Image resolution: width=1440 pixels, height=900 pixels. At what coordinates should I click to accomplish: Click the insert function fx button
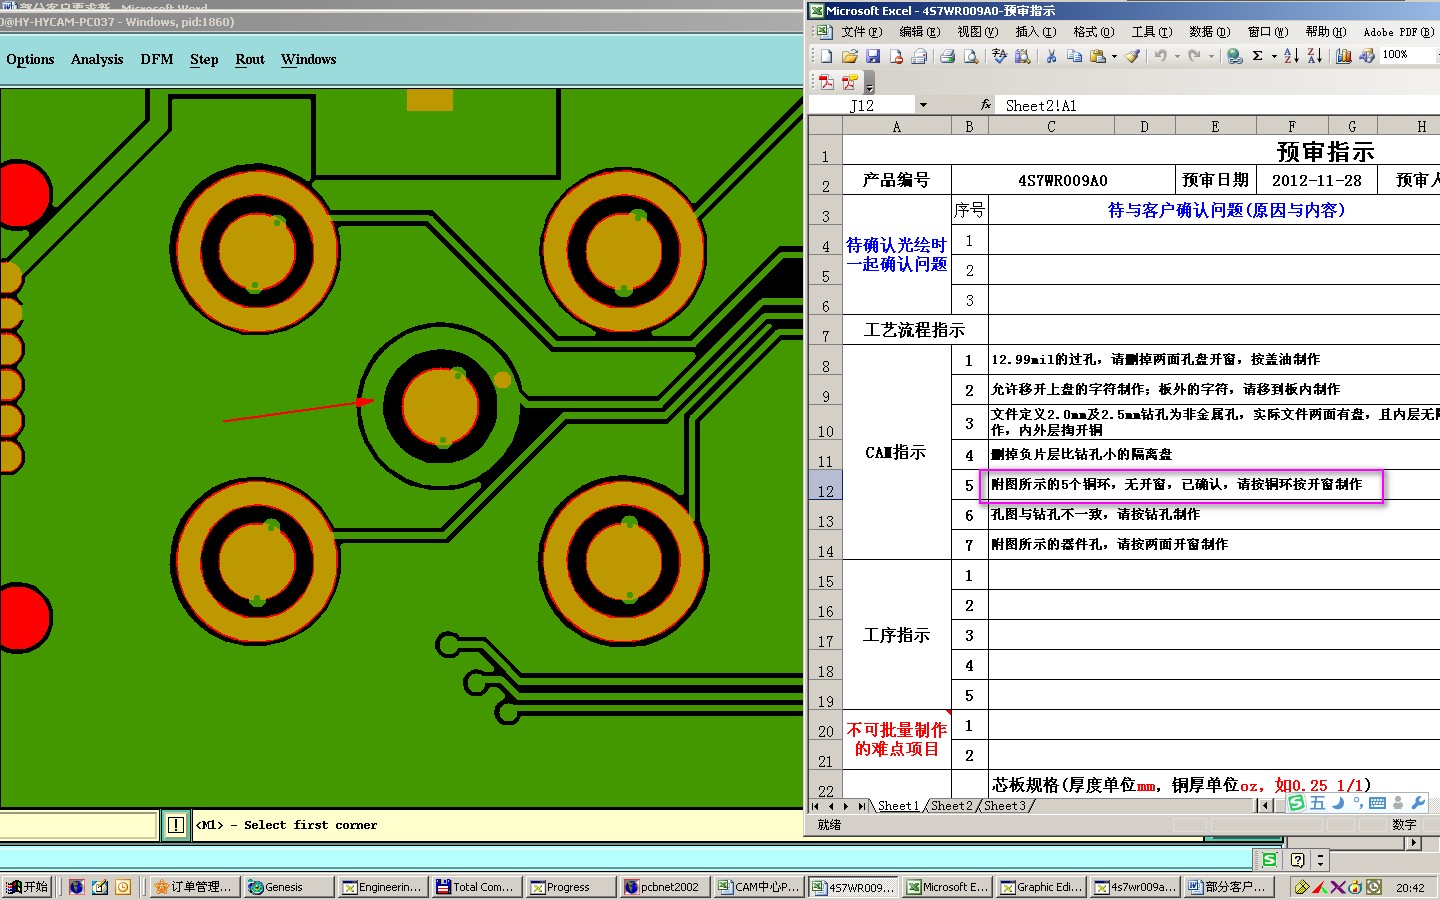click(986, 105)
